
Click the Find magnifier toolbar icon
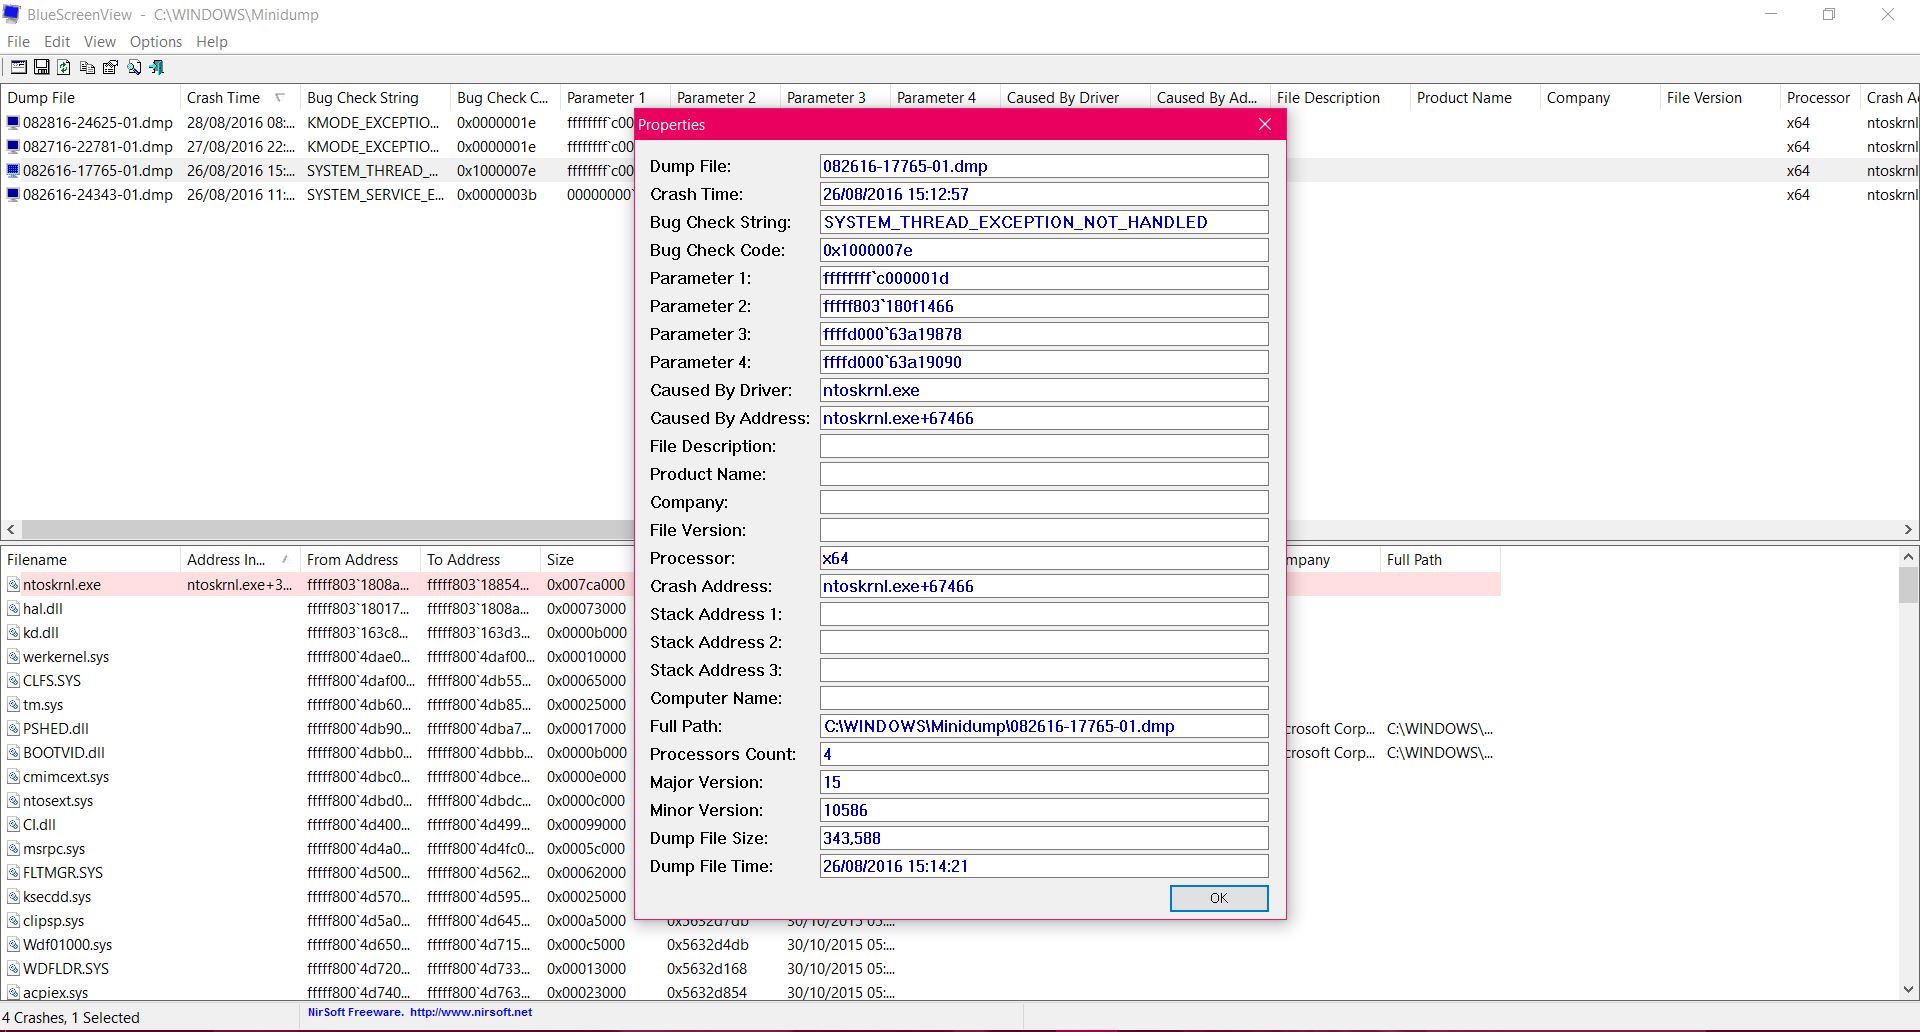pos(133,67)
